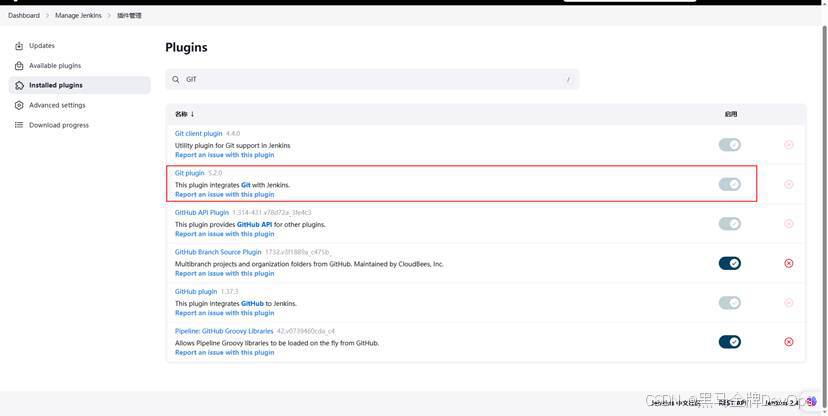
Task: Report an issue with Git client plugin
Action: [x=224, y=155]
